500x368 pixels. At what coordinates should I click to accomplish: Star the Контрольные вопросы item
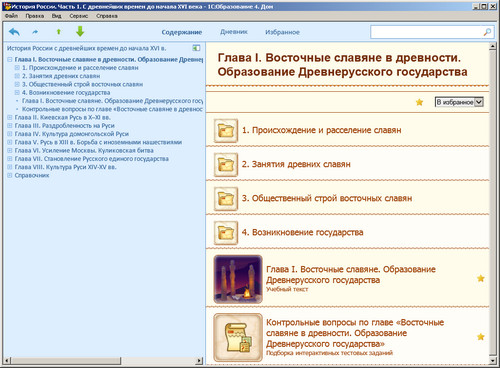tap(481, 337)
